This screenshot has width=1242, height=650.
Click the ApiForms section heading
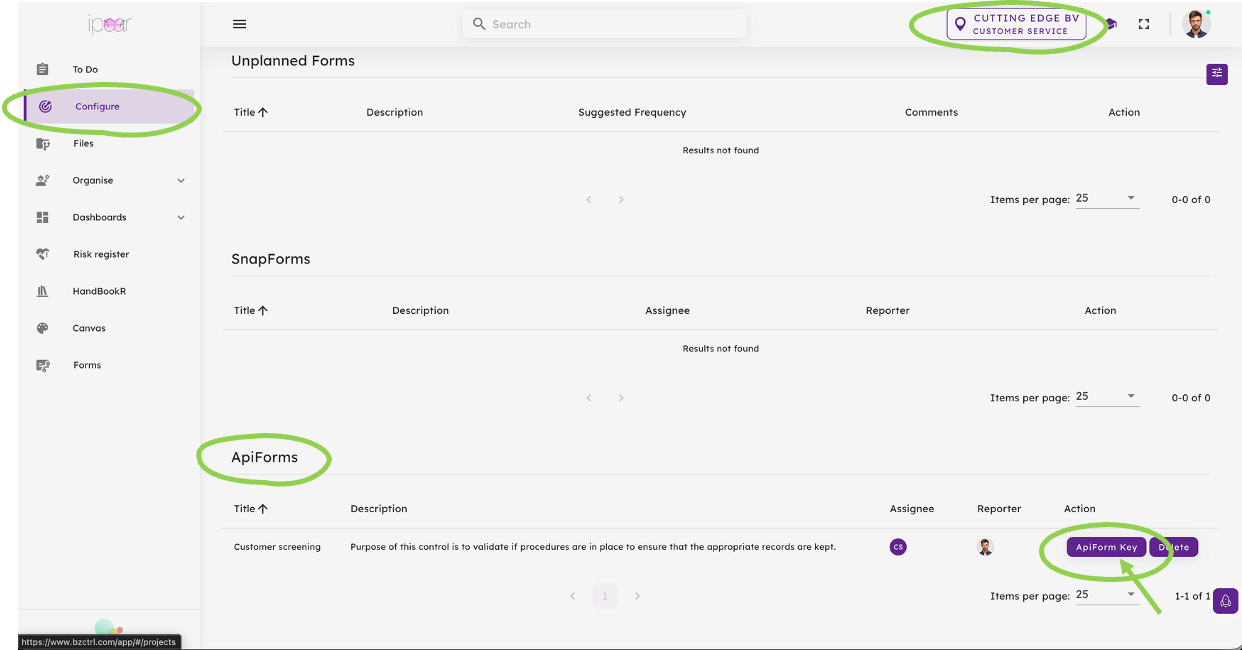coord(264,457)
